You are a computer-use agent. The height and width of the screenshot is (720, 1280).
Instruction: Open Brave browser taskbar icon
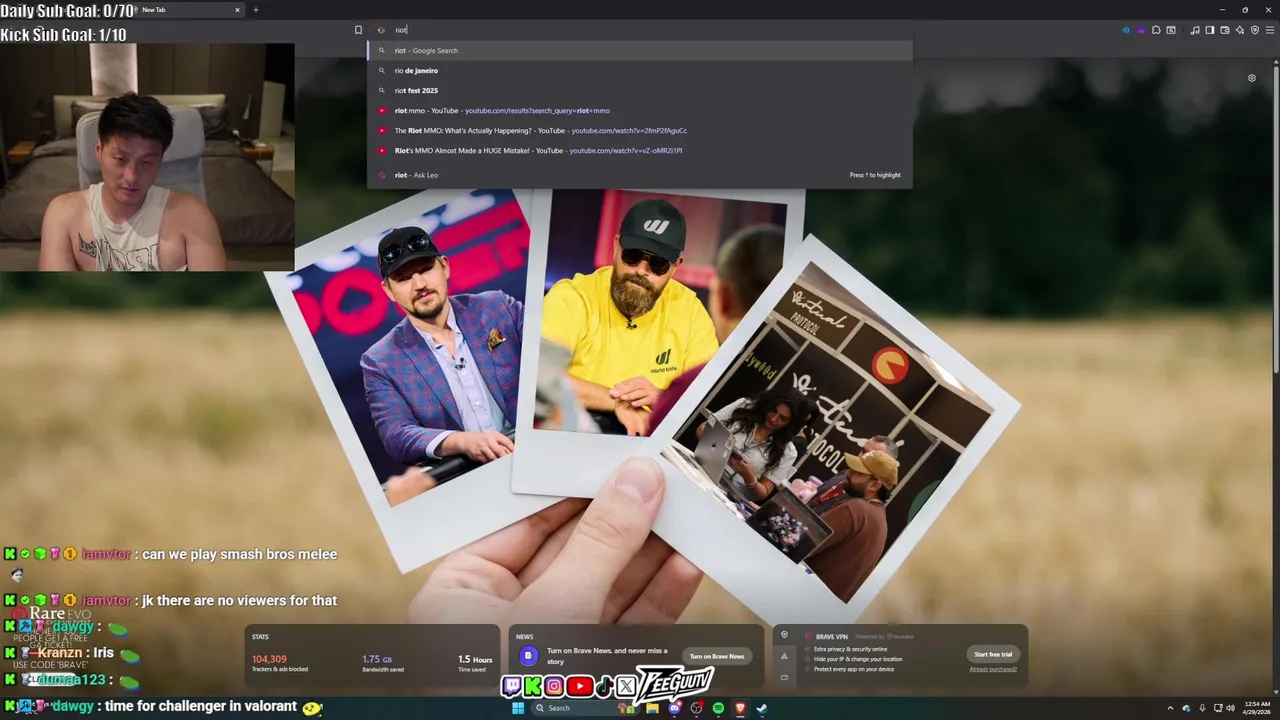(740, 708)
